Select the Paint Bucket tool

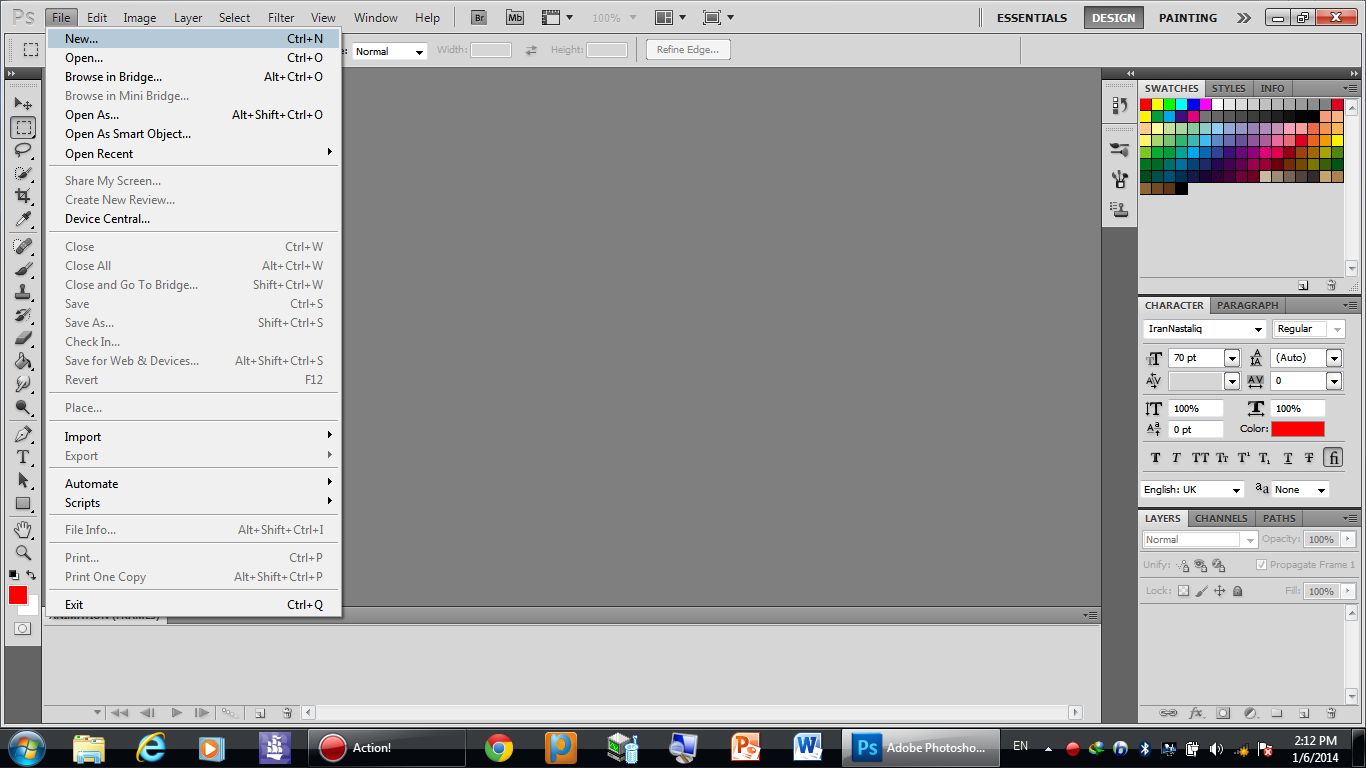(x=23, y=361)
